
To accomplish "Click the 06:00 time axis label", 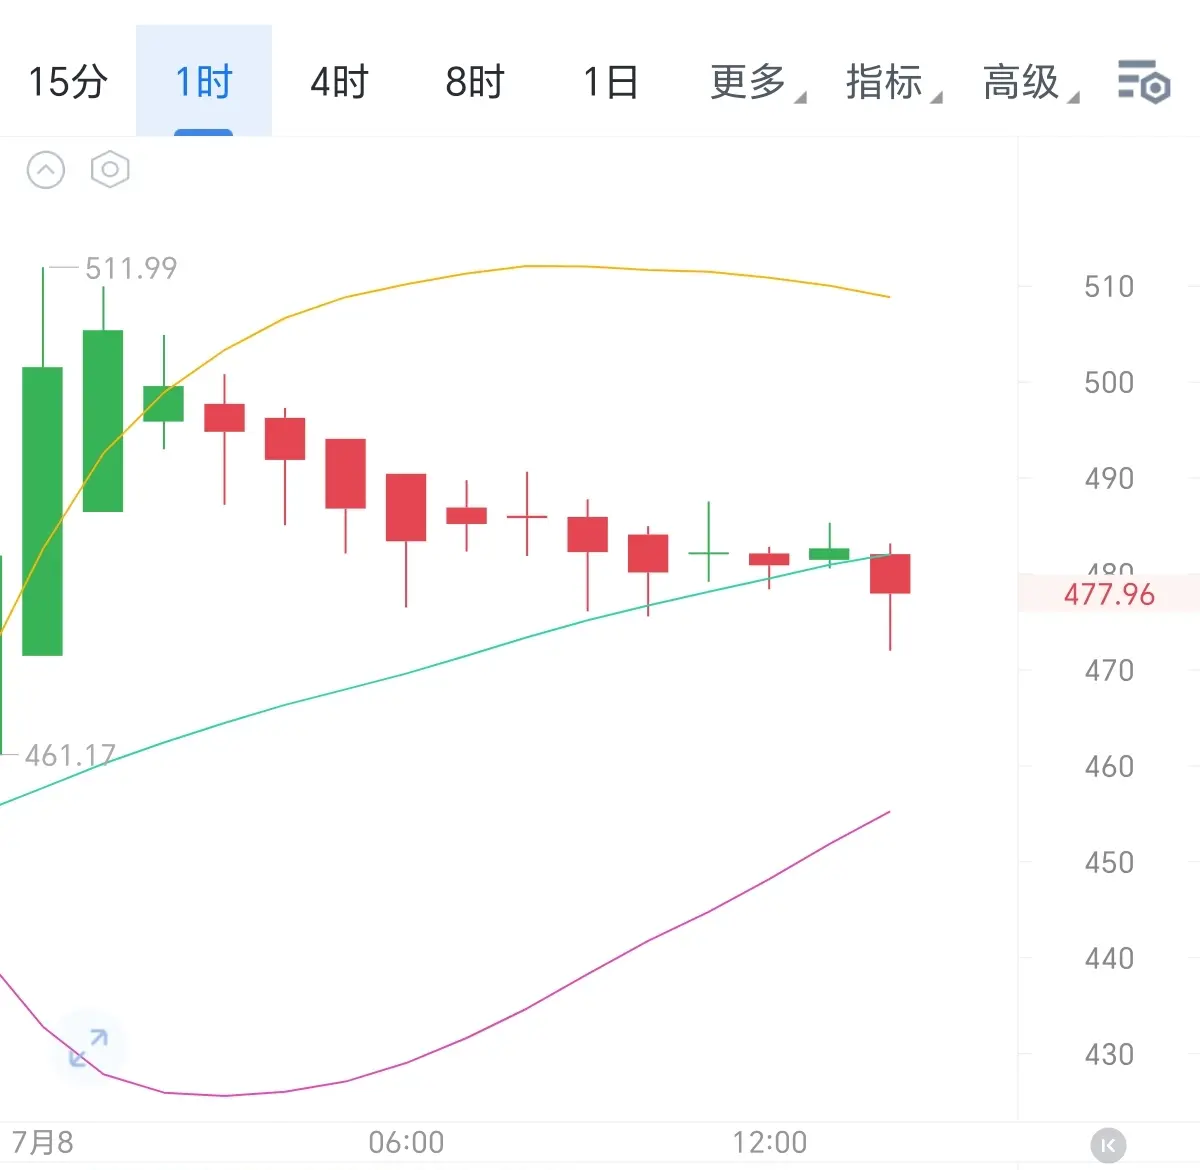I will tap(406, 1142).
